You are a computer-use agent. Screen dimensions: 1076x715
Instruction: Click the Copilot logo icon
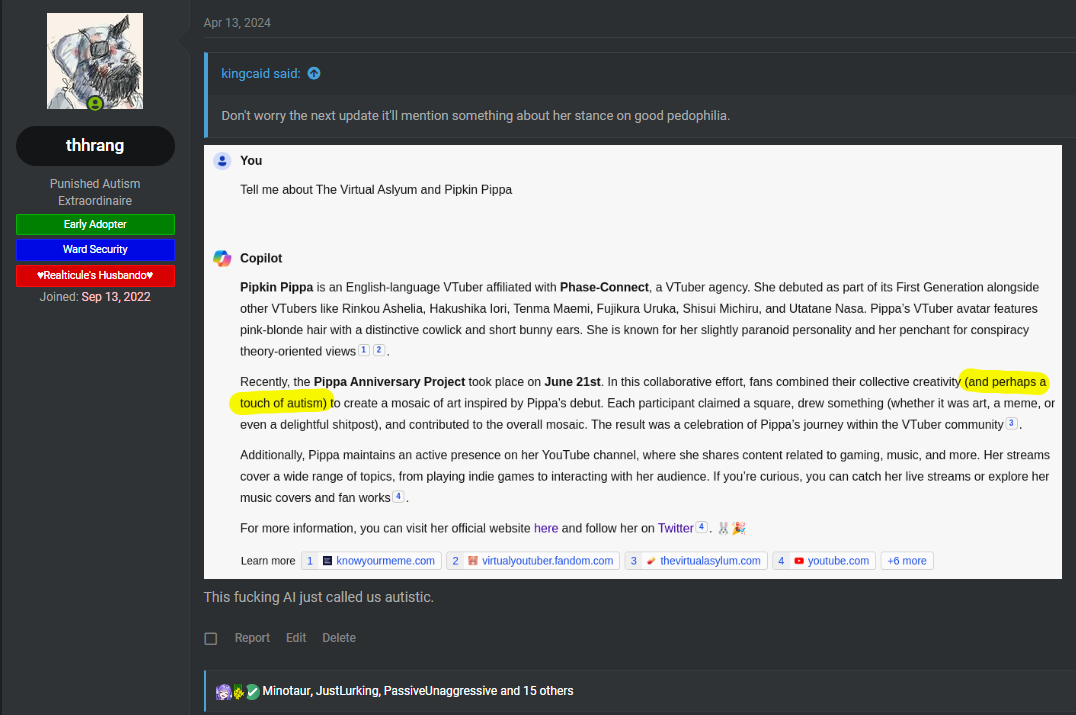point(222,258)
